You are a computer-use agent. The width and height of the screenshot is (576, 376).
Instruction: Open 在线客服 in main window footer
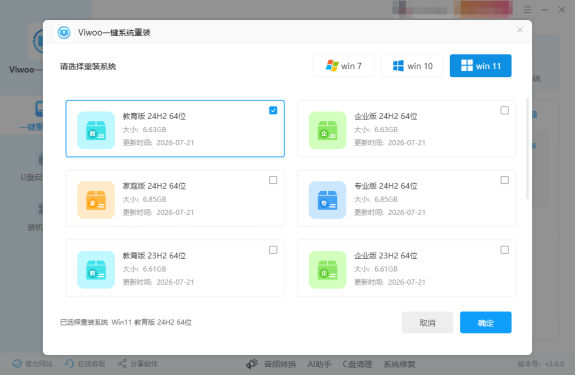(x=85, y=364)
